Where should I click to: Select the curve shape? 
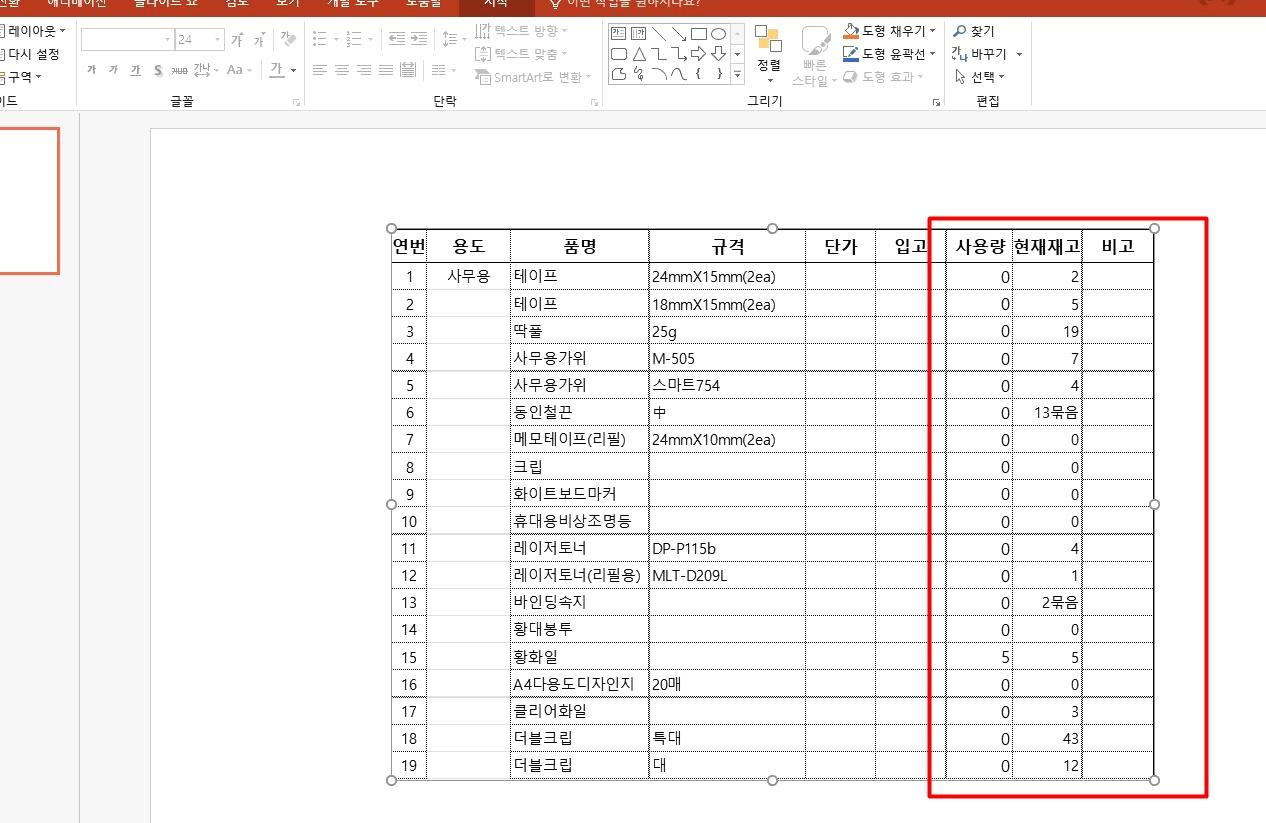(679, 74)
